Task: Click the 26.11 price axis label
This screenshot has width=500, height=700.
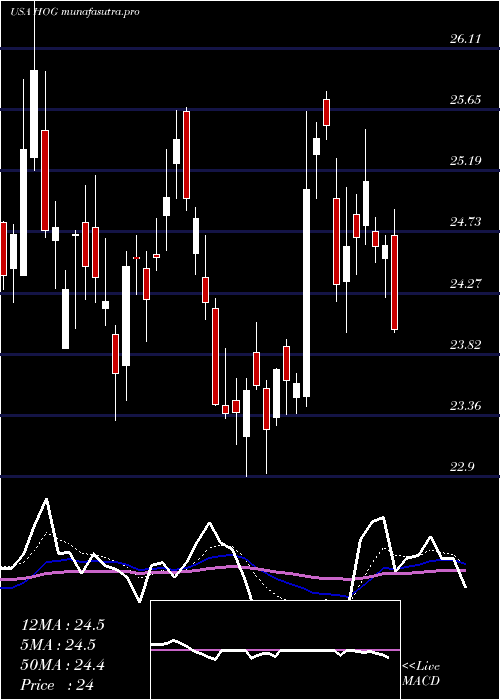Action: [x=465, y=39]
